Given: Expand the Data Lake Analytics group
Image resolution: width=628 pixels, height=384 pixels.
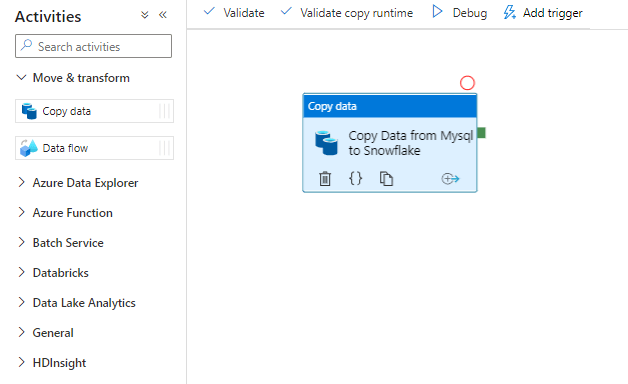Looking at the screenshot, I should pyautogui.click(x=22, y=303).
